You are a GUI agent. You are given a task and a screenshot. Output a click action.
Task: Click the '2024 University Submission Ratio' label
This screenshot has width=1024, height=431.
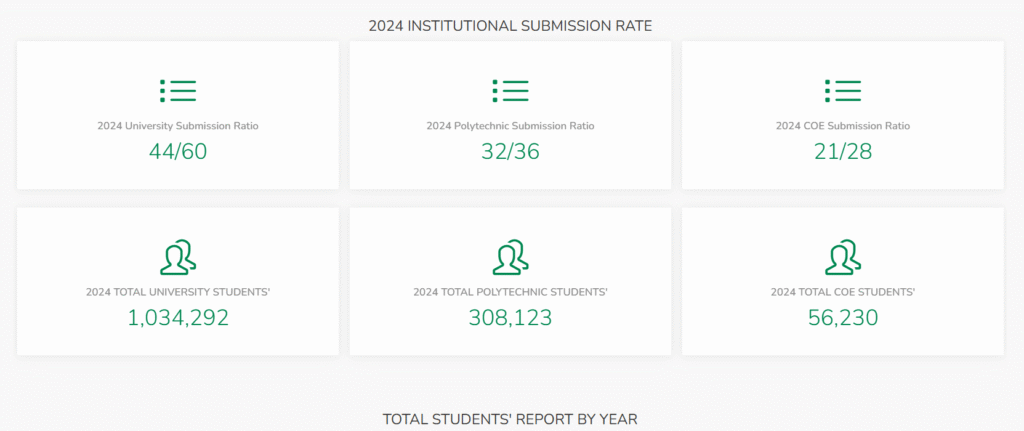point(178,126)
